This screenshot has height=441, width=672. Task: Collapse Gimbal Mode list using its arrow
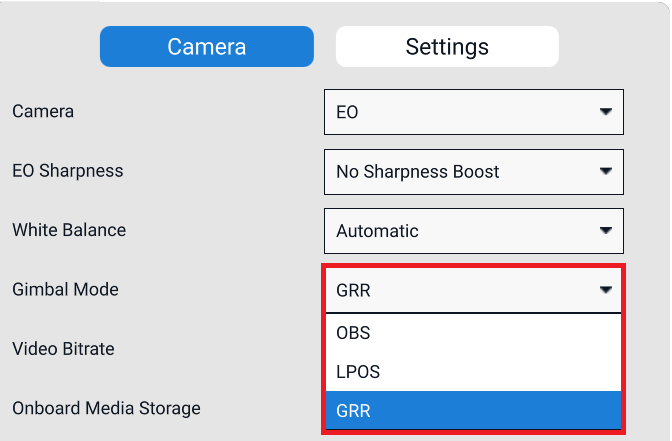[x=605, y=290]
